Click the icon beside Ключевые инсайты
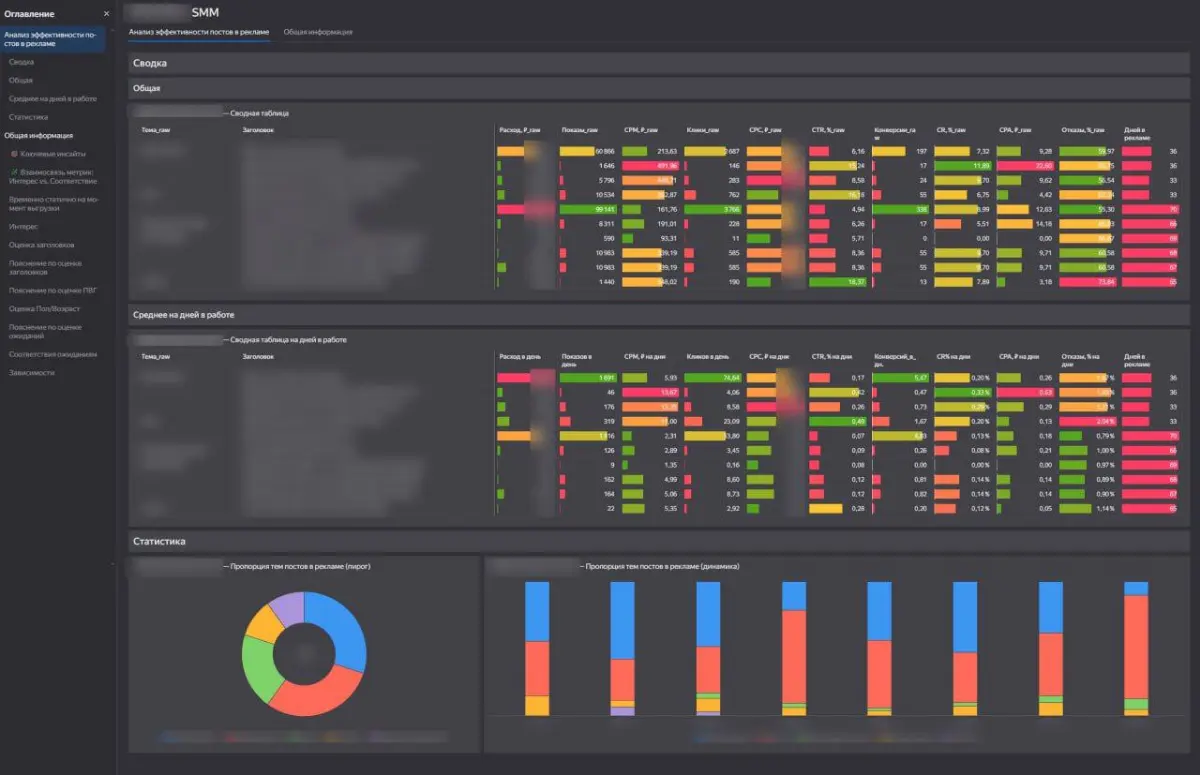This screenshot has height=775, width=1200. click(x=14, y=154)
